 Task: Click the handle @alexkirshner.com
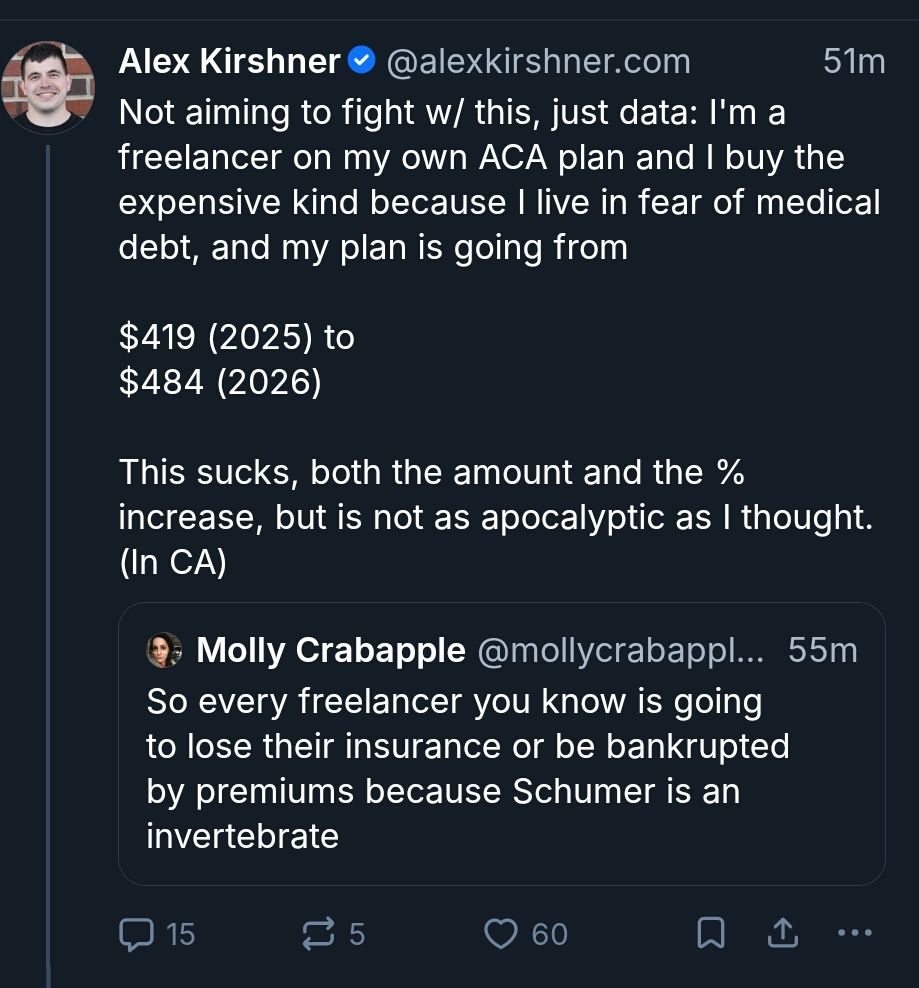coord(537,61)
